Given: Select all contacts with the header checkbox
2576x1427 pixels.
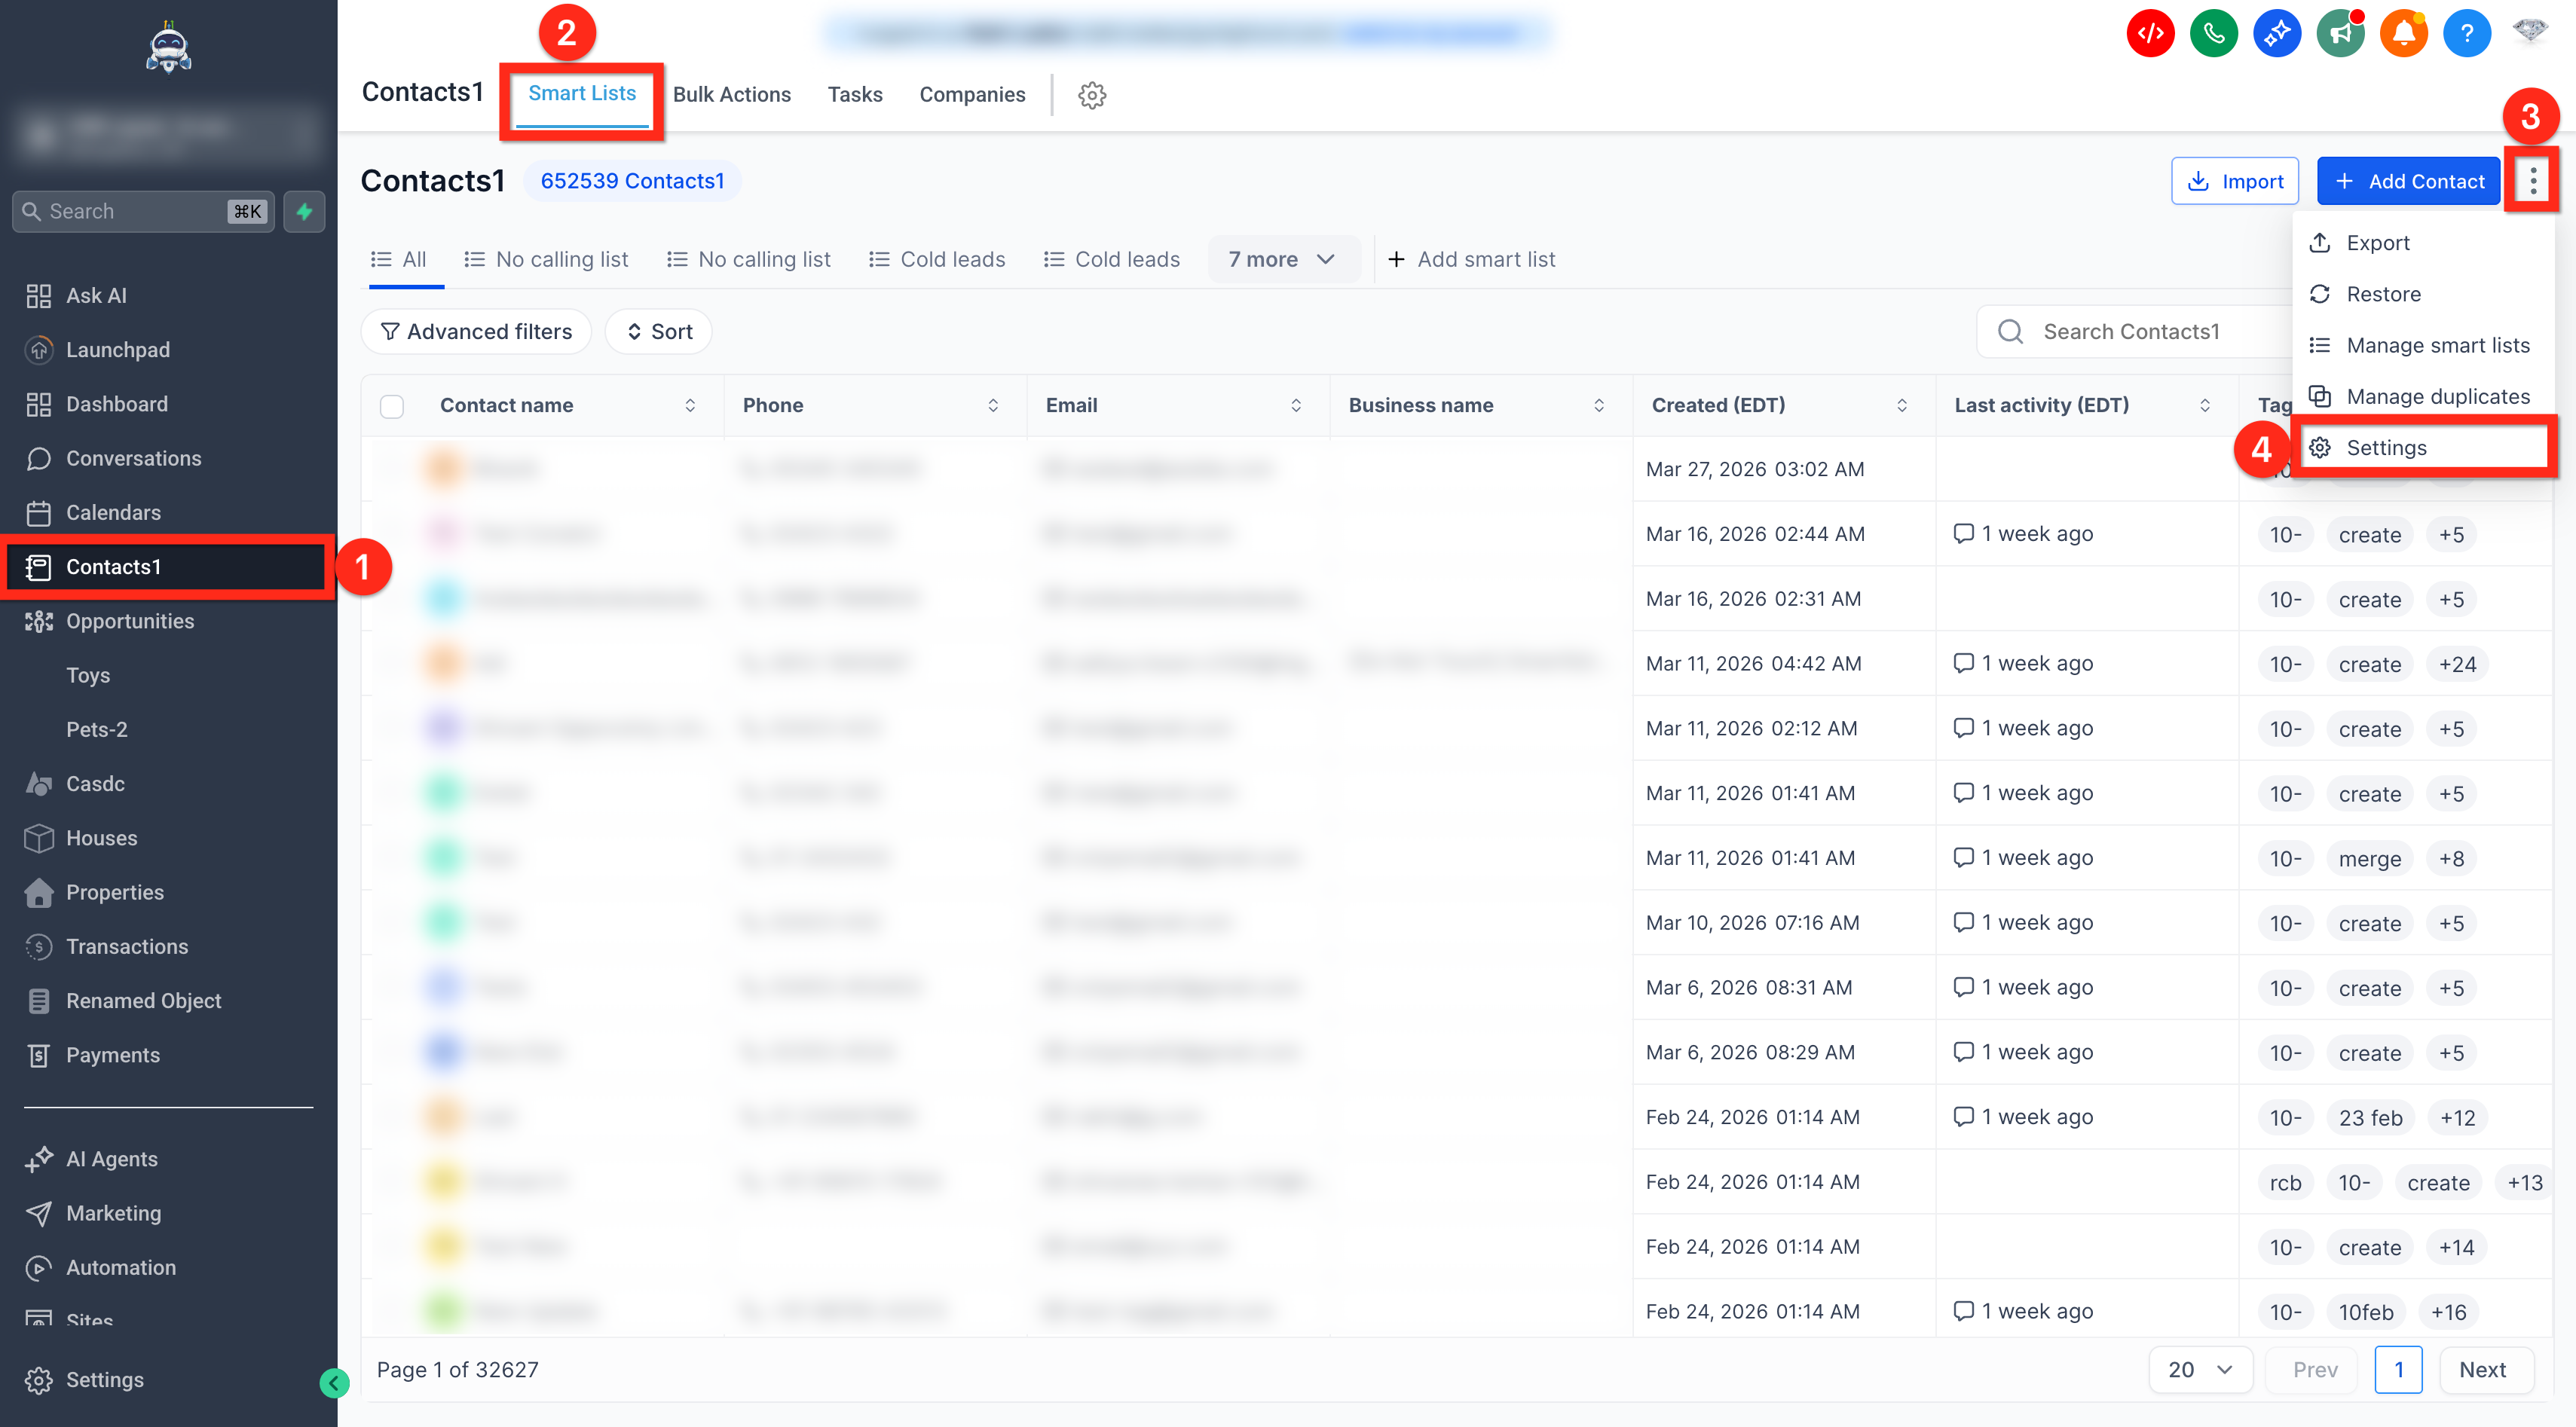Looking at the screenshot, I should (x=392, y=406).
